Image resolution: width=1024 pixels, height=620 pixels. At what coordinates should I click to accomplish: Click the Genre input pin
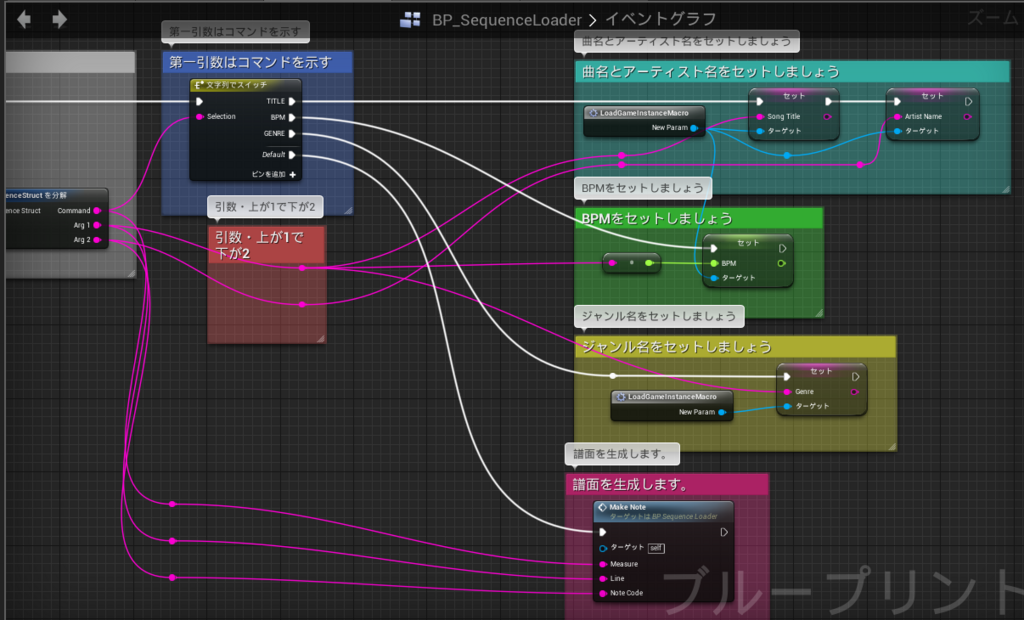coord(787,392)
